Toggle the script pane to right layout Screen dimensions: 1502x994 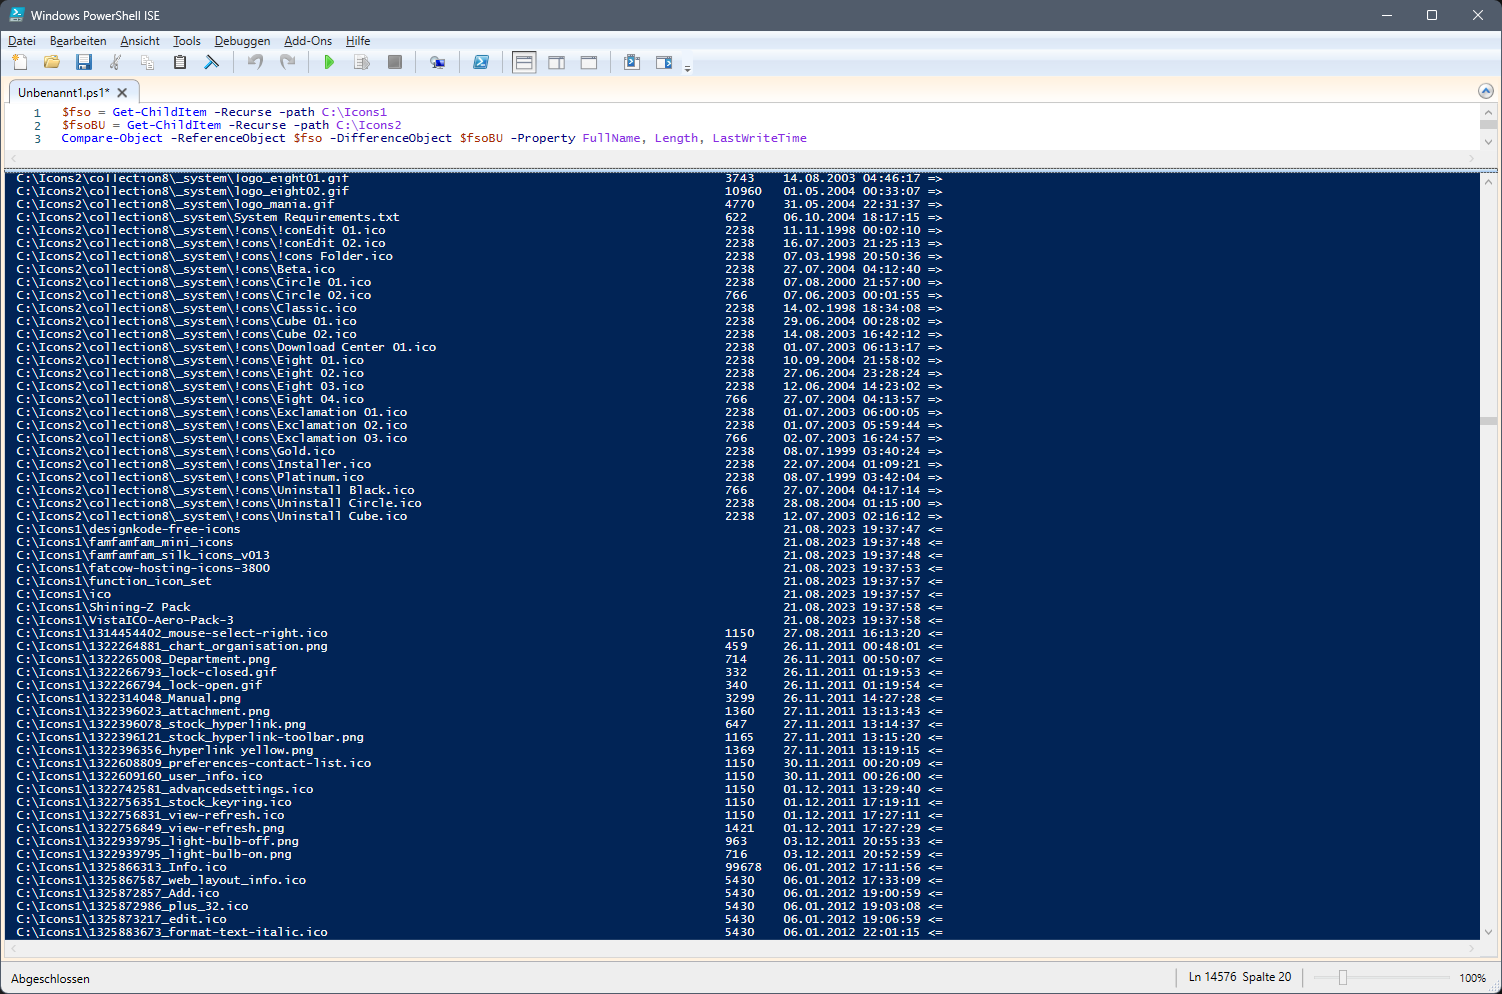[557, 62]
